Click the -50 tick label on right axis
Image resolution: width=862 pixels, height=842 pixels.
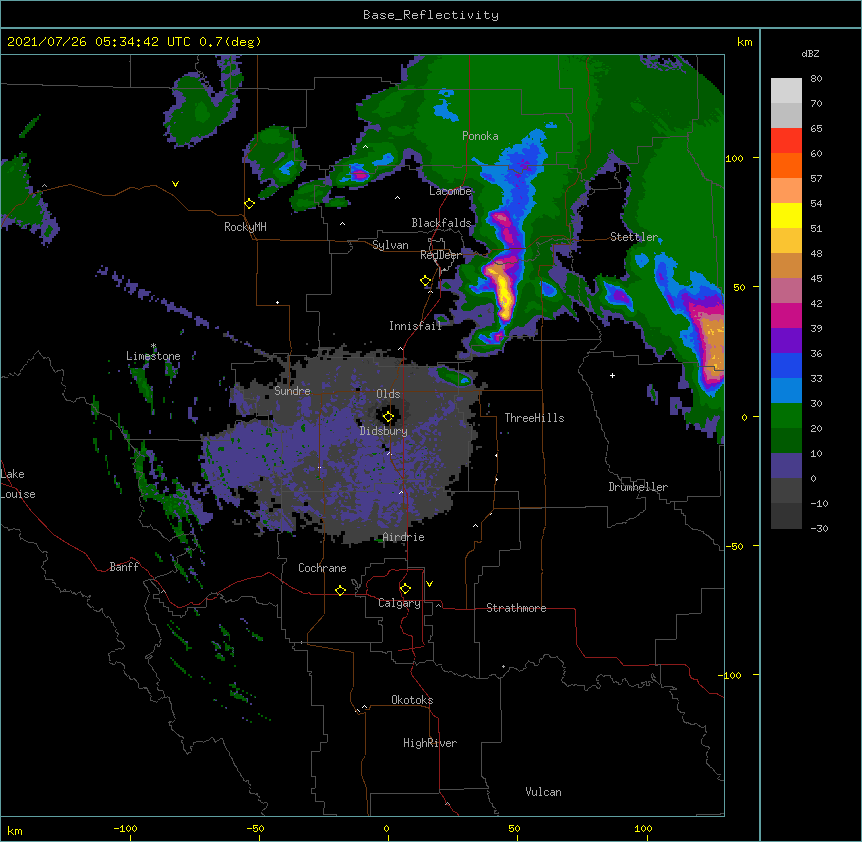(734, 546)
